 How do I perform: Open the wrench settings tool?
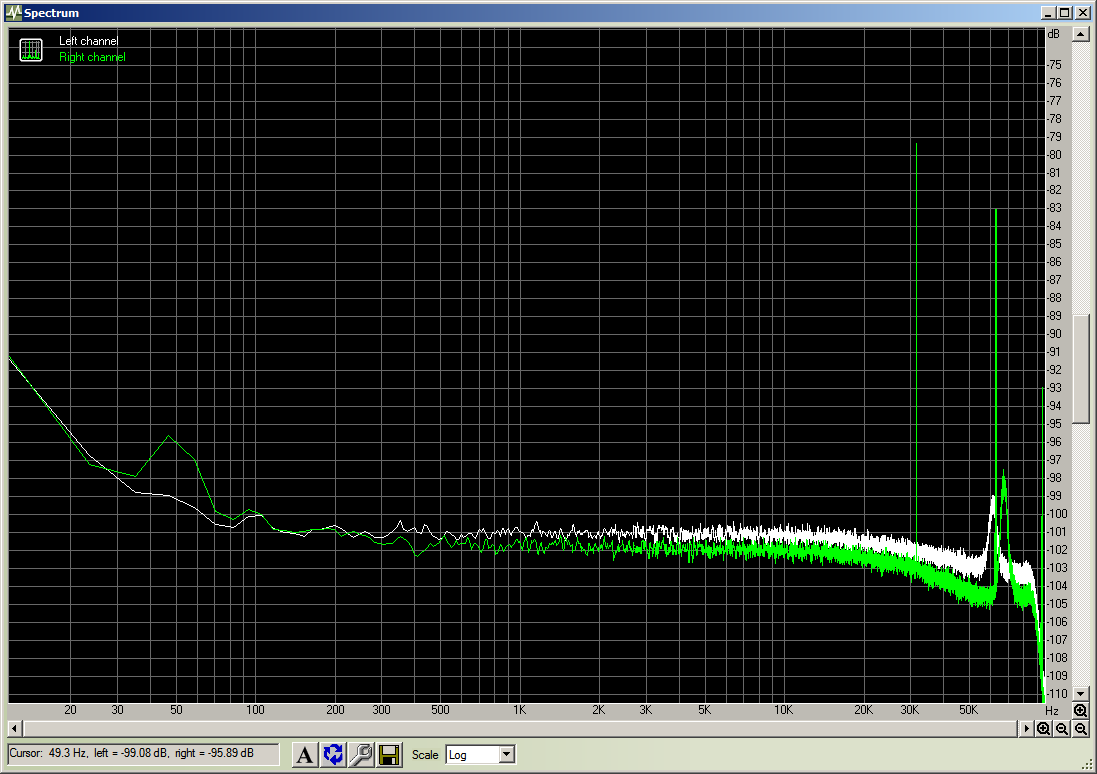361,754
